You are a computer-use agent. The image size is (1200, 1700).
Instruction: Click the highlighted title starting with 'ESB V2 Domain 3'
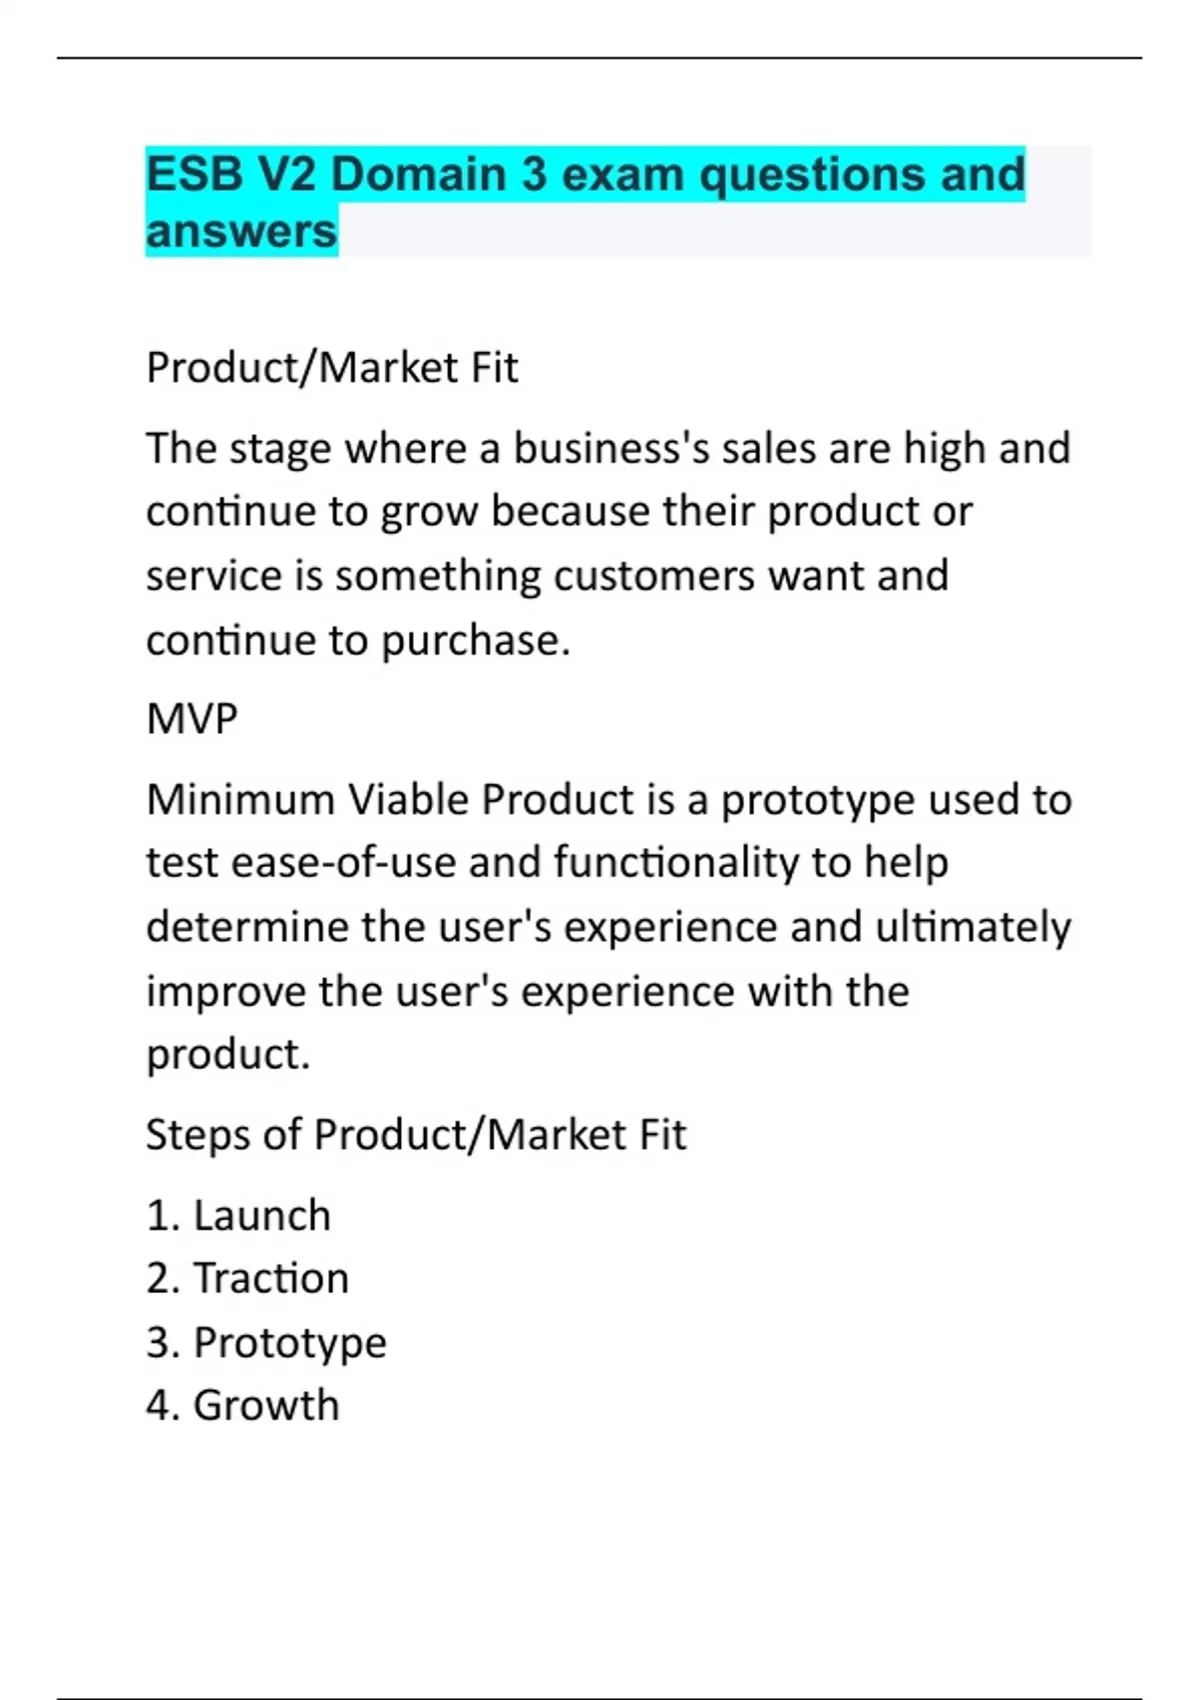(x=585, y=175)
